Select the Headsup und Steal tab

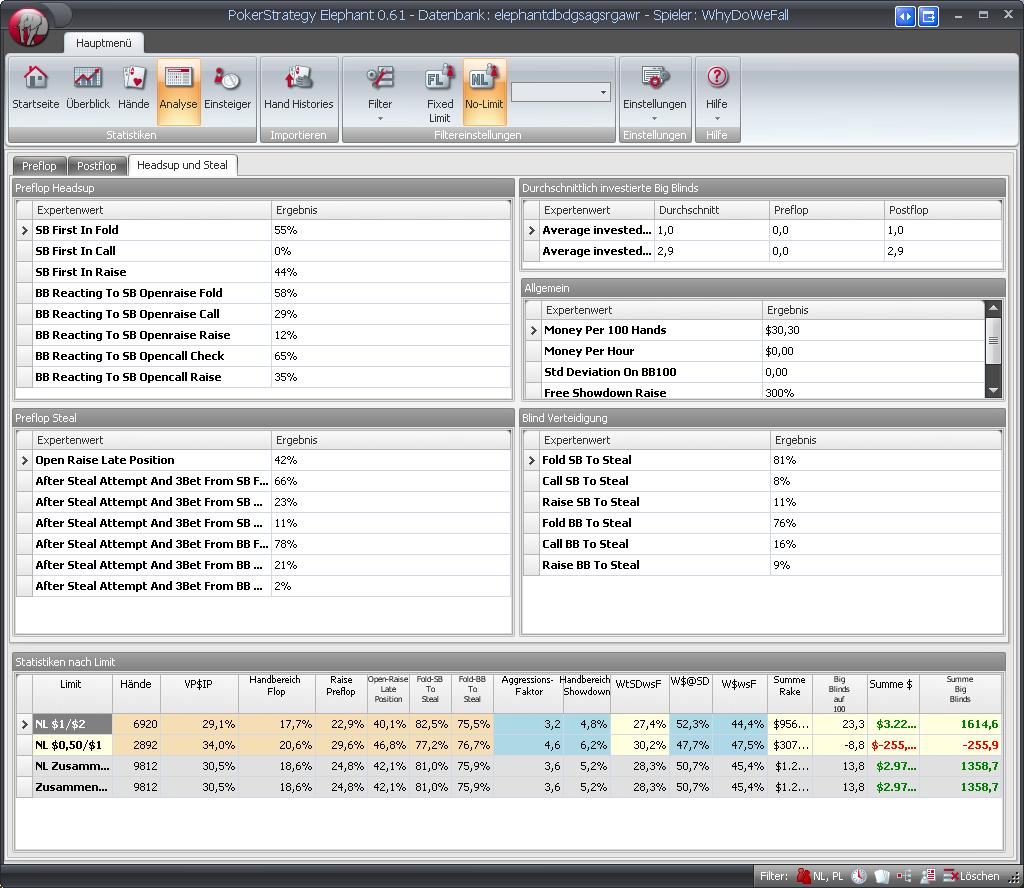coord(182,165)
